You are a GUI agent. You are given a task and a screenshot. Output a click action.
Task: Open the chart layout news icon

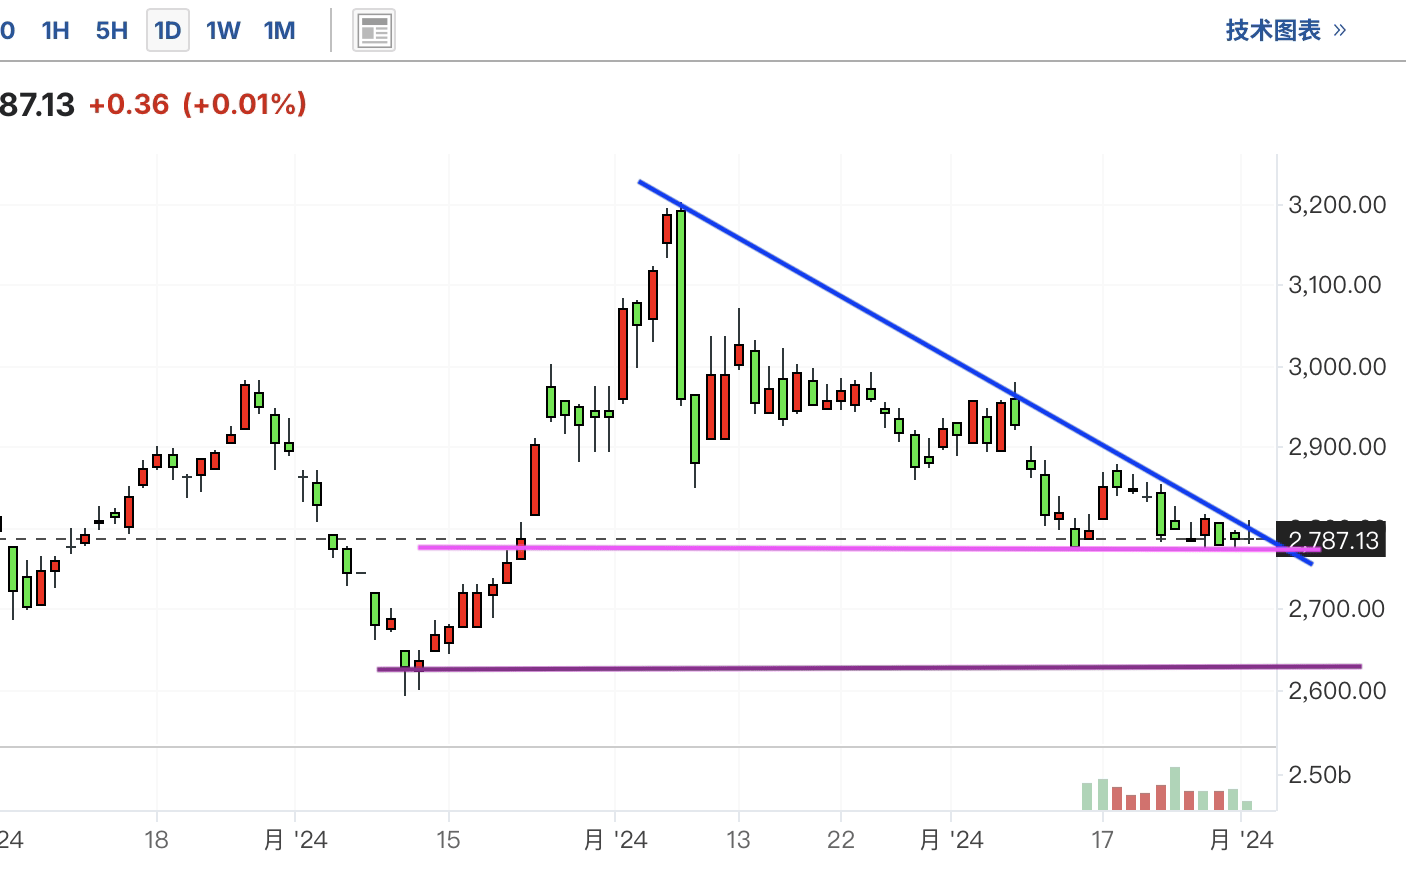(x=374, y=31)
